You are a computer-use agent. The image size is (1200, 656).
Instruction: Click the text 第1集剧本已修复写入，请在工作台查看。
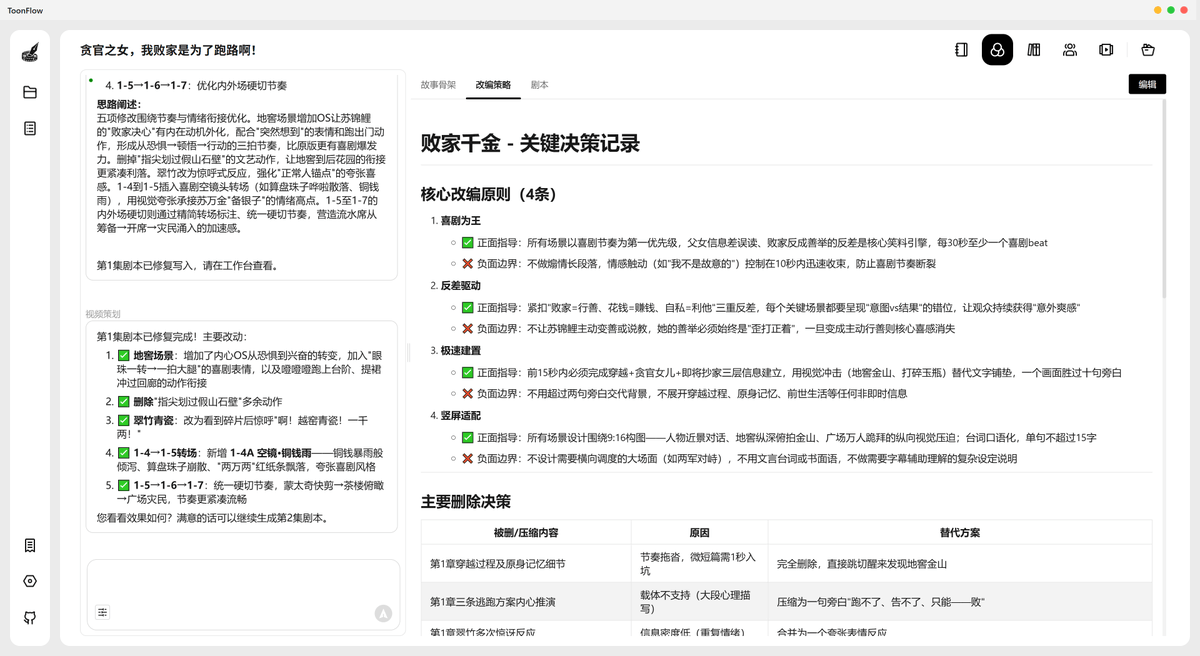tap(187, 266)
